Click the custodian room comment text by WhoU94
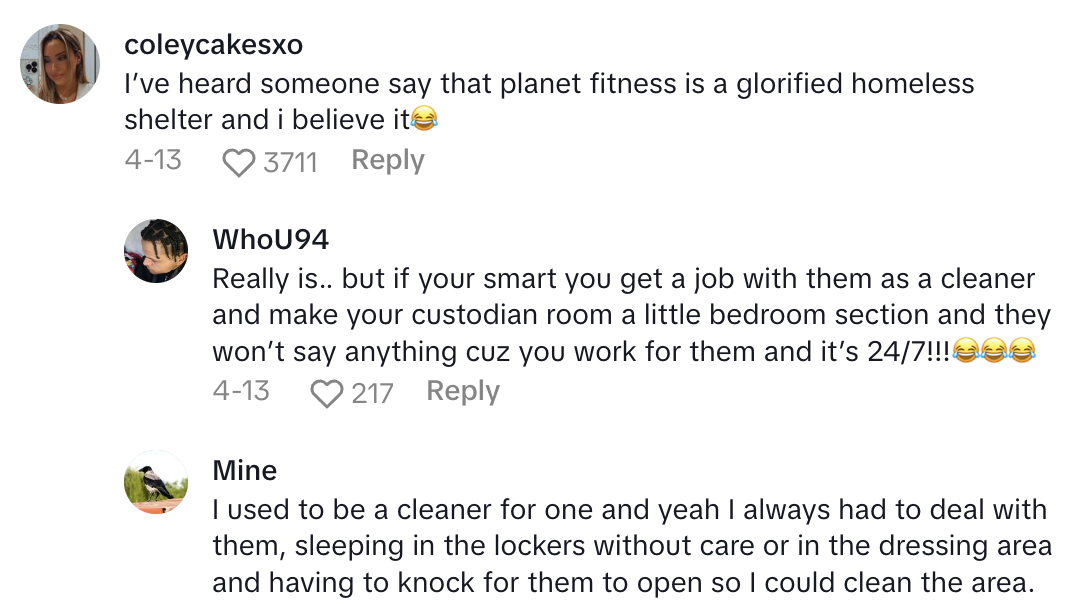The width and height of the screenshot is (1080, 608). click(630, 315)
